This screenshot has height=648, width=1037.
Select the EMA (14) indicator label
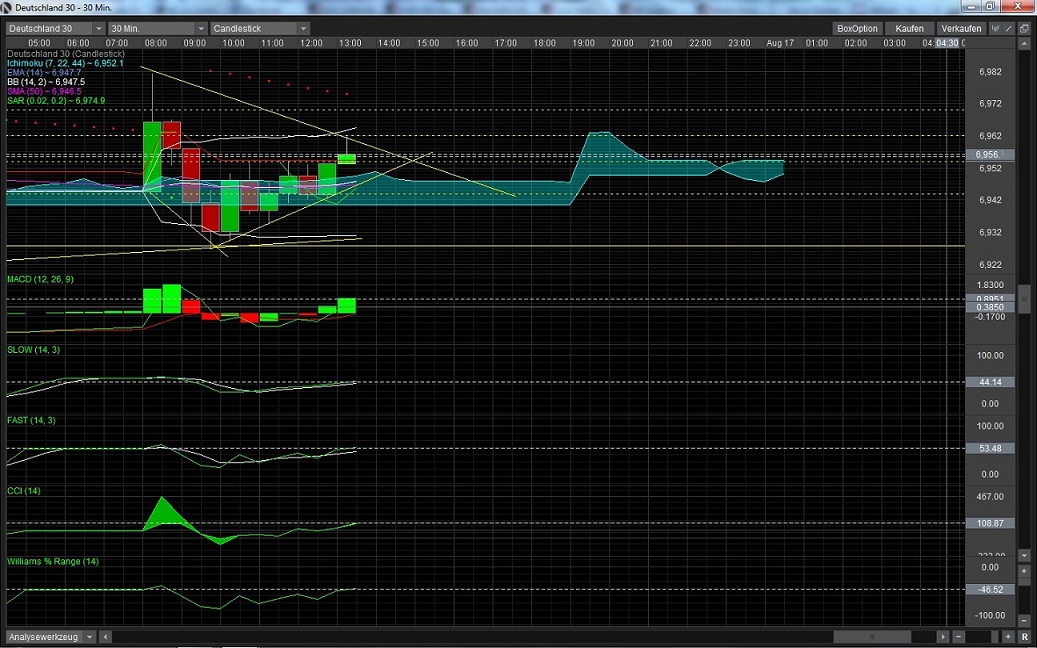pos(44,72)
